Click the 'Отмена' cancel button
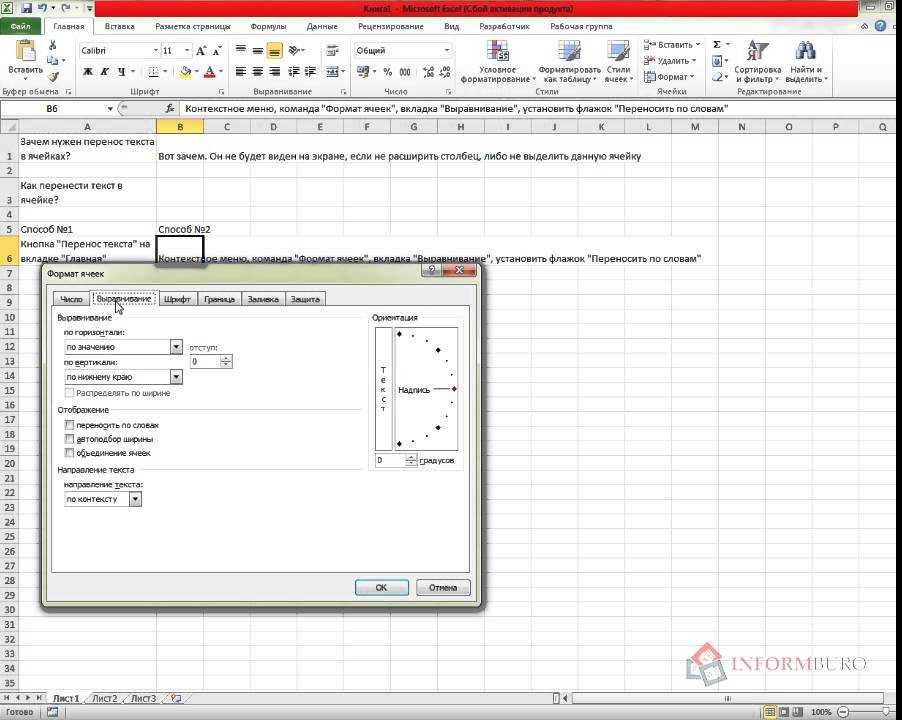Image resolution: width=902 pixels, height=720 pixels. click(443, 587)
